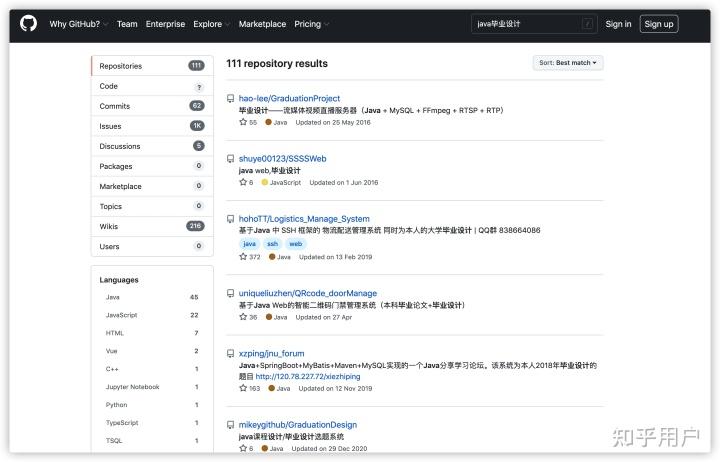
Task: Click the star icon for shuye00123/SSSSWeb
Action: pyautogui.click(x=243, y=182)
